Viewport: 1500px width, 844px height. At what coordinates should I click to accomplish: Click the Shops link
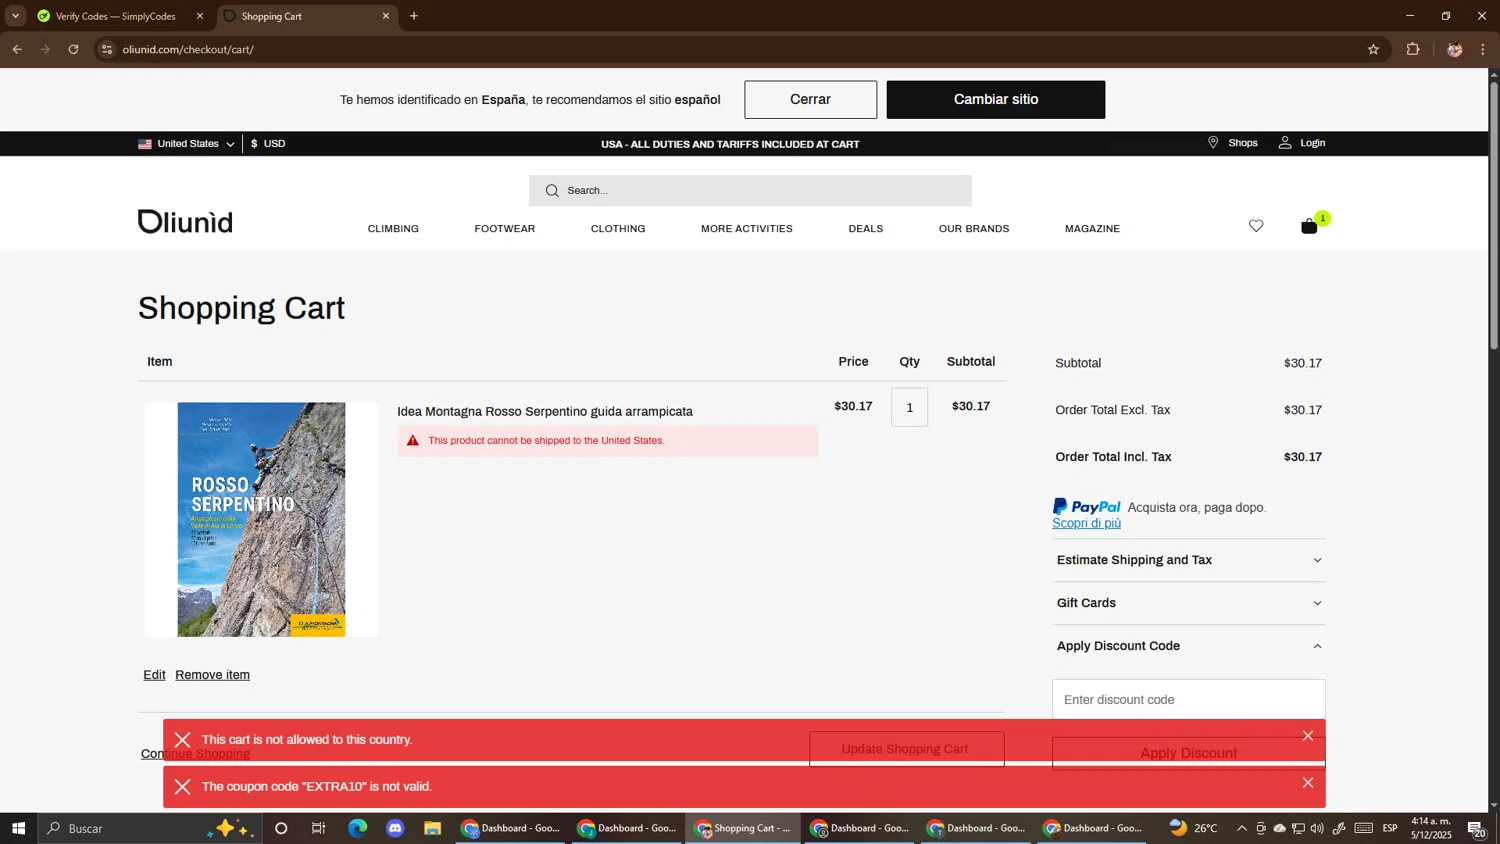coord(1243,143)
